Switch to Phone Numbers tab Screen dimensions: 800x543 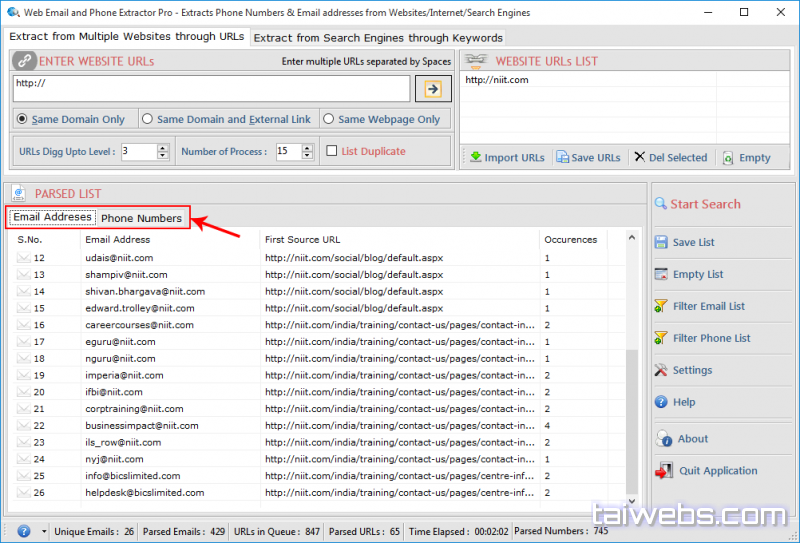click(141, 218)
